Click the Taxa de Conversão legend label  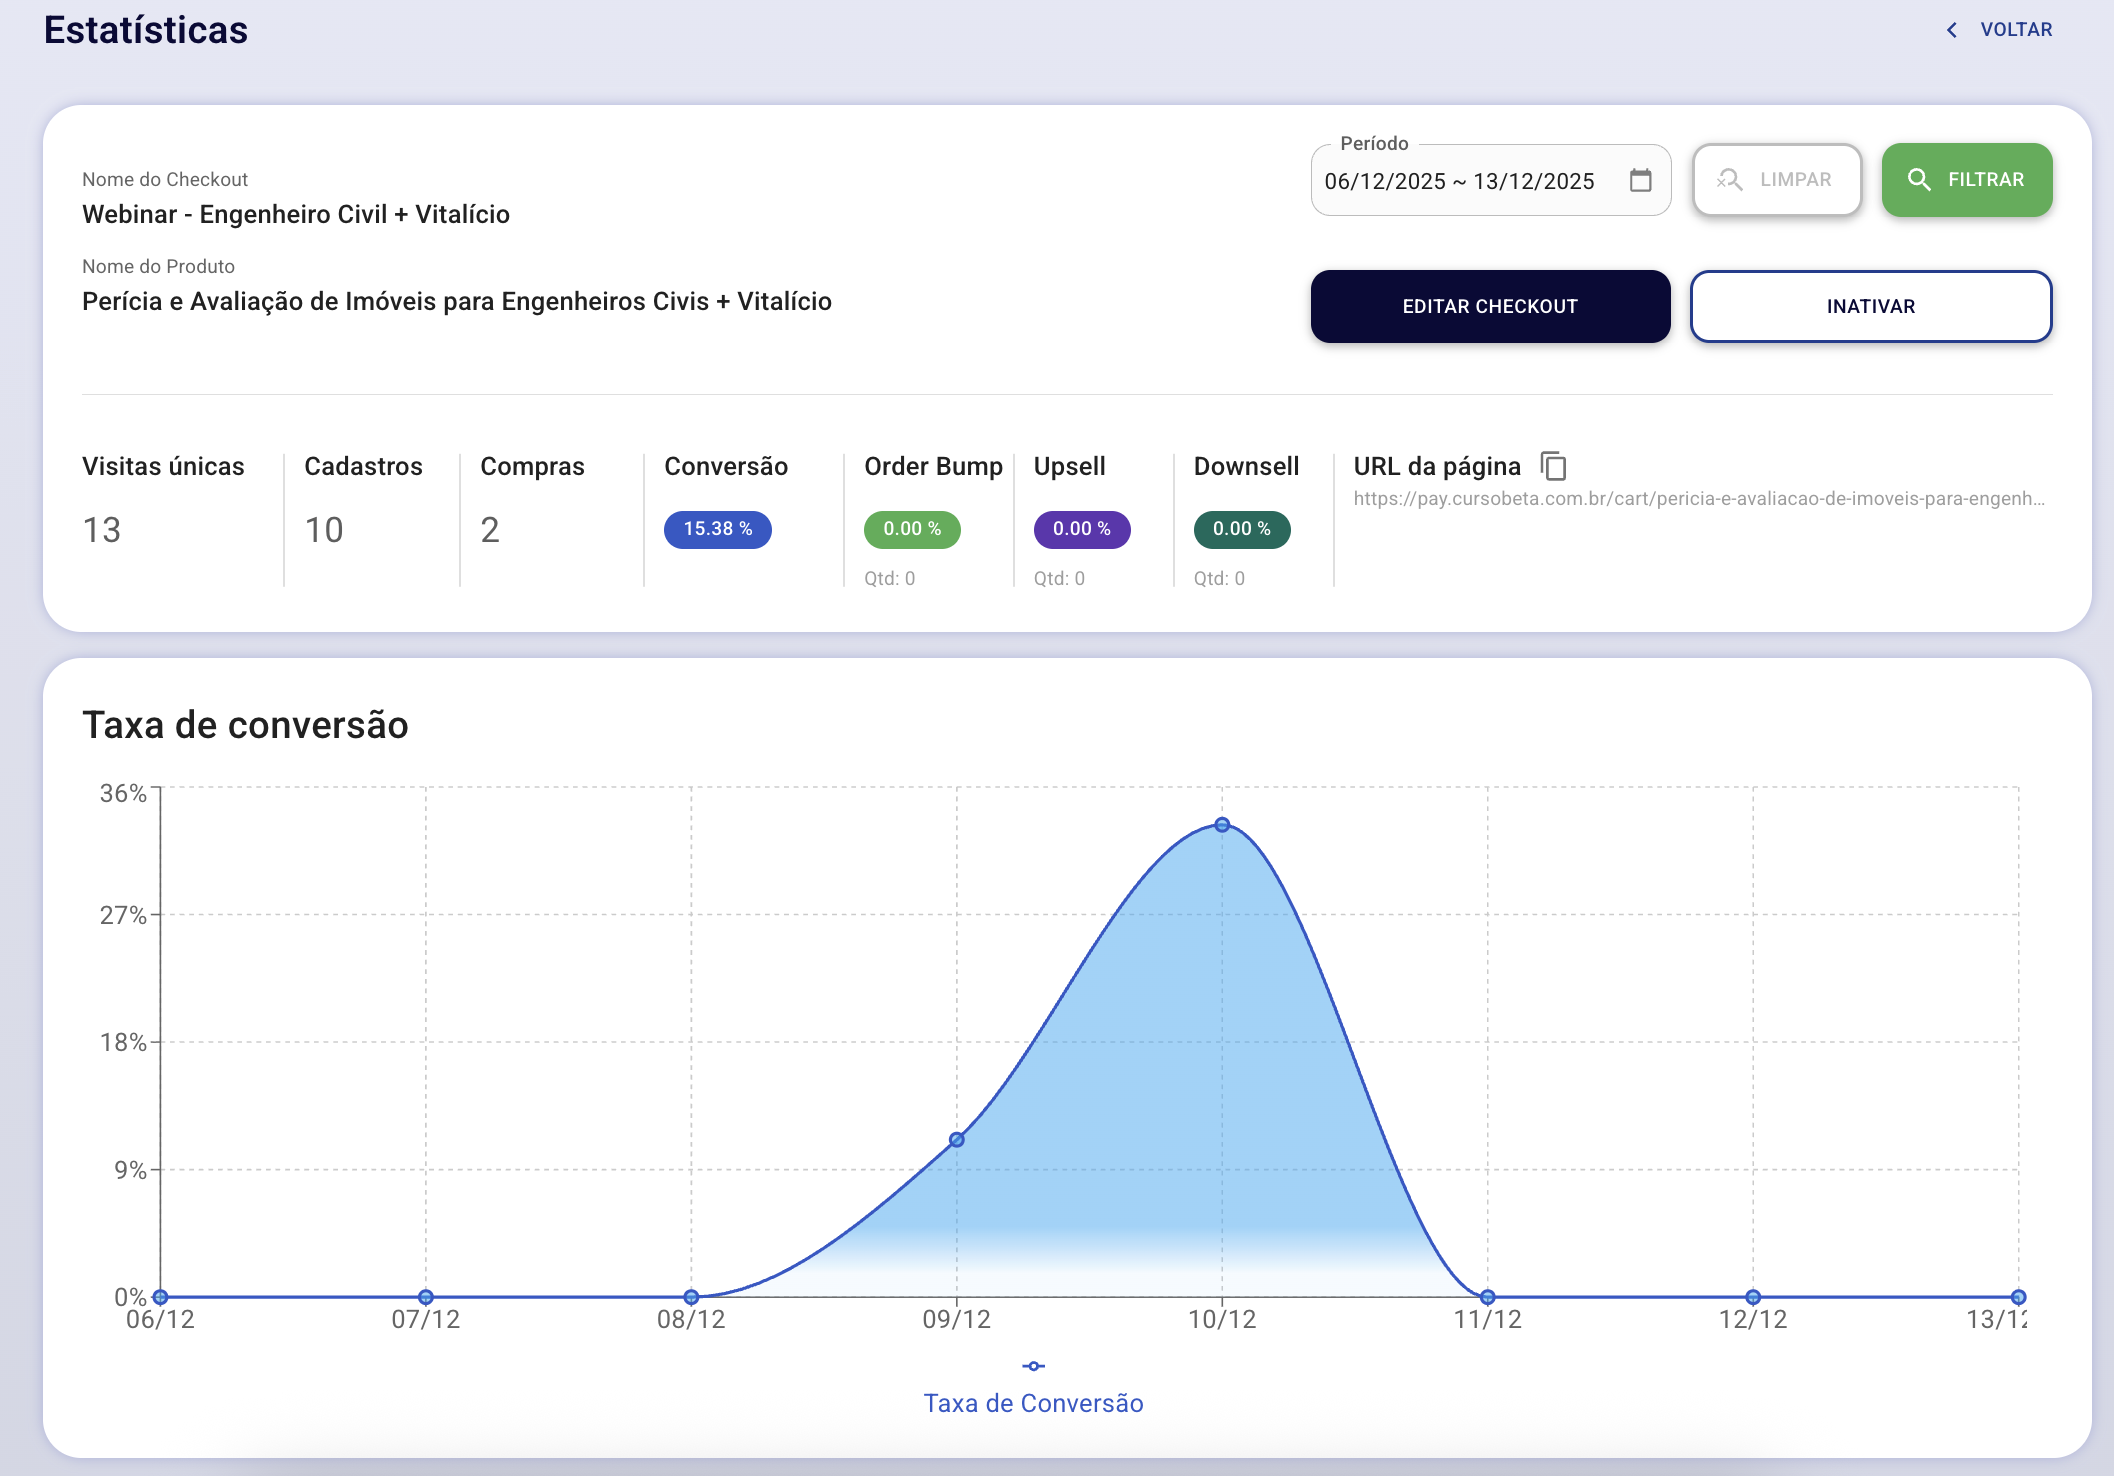[1034, 1403]
